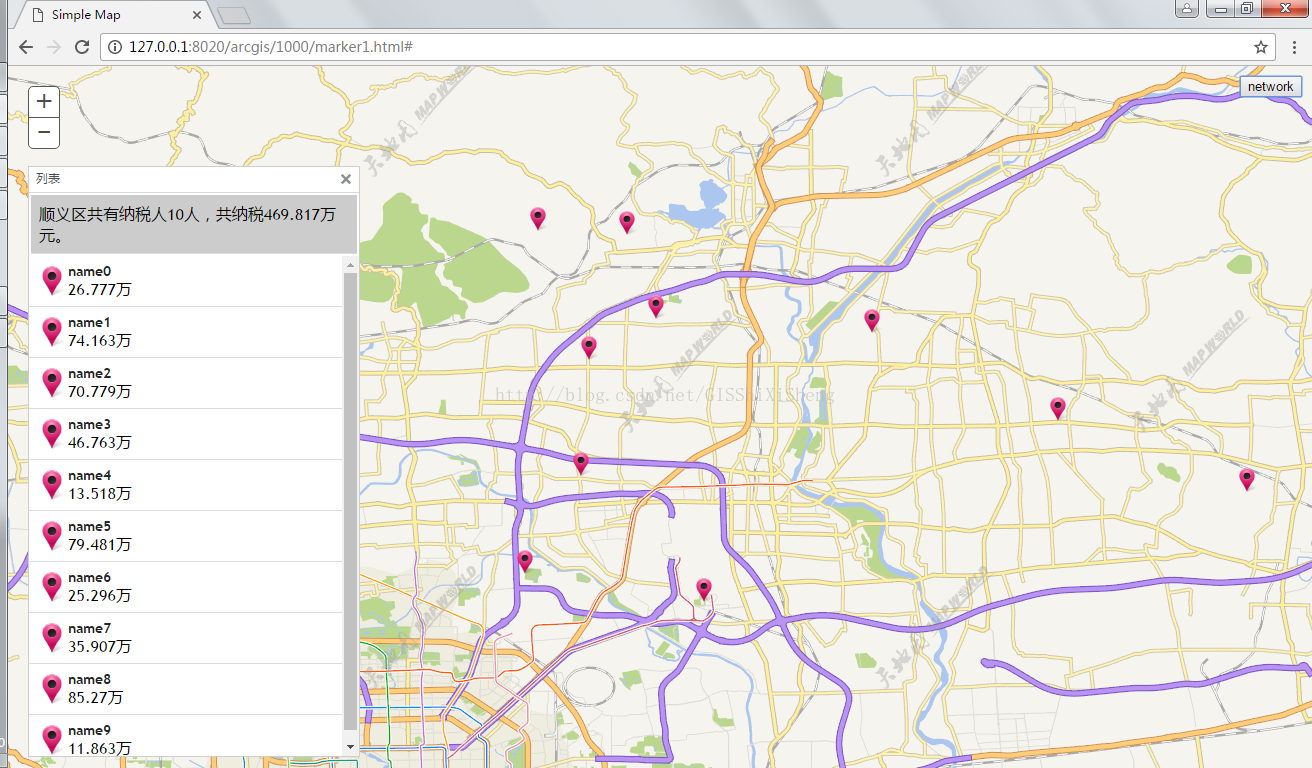This screenshot has width=1312, height=768.
Task: Select the marker icon beside name7
Action: tap(52, 638)
